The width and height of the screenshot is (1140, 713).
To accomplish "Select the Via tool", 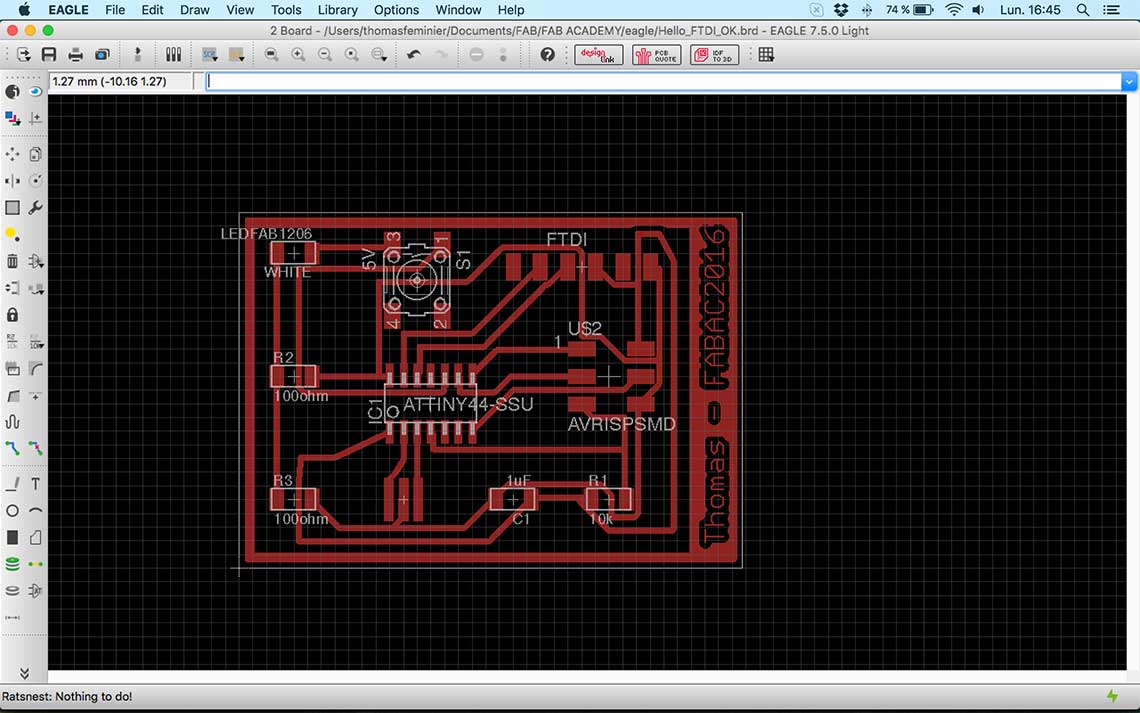I will 12,564.
